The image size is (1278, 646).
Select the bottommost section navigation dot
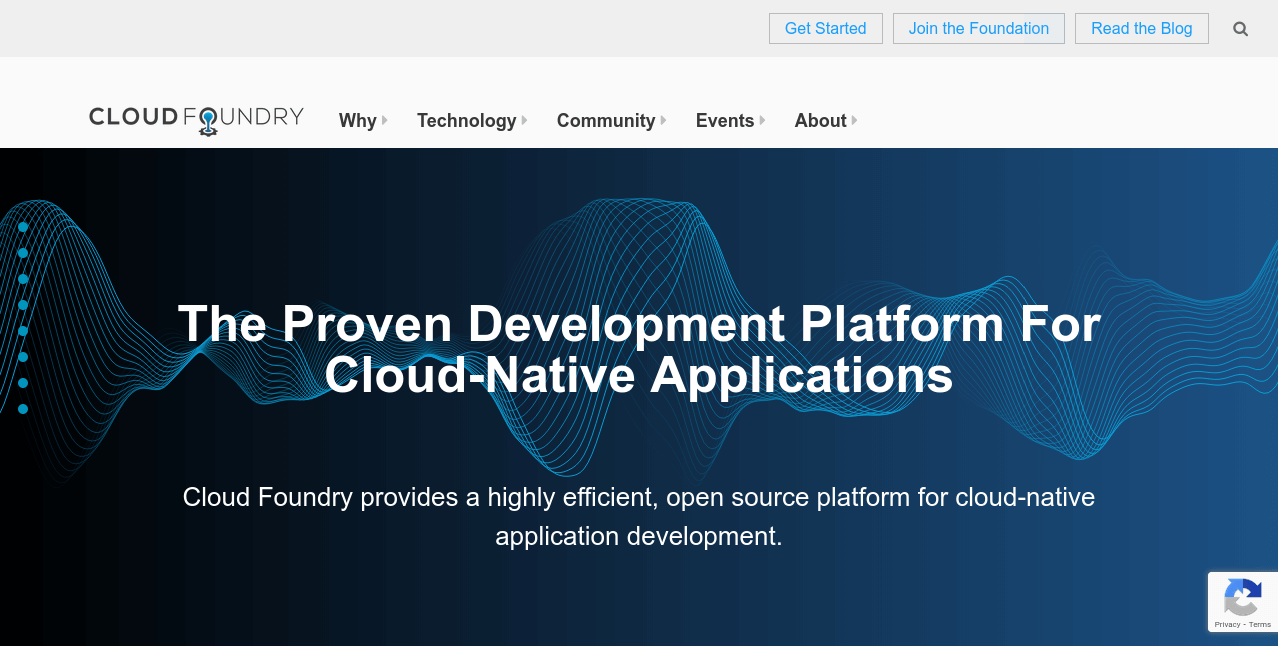point(23,409)
